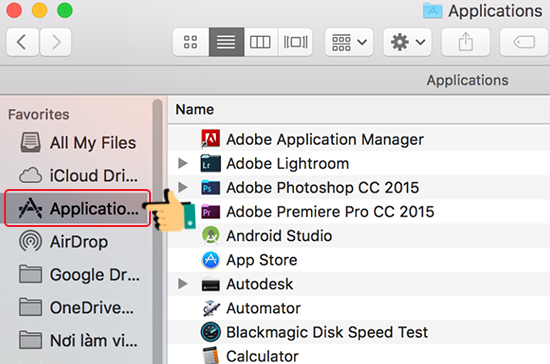Viewport: 550px width, 364px height.
Task: Click the Calculator app icon
Action: click(x=212, y=356)
